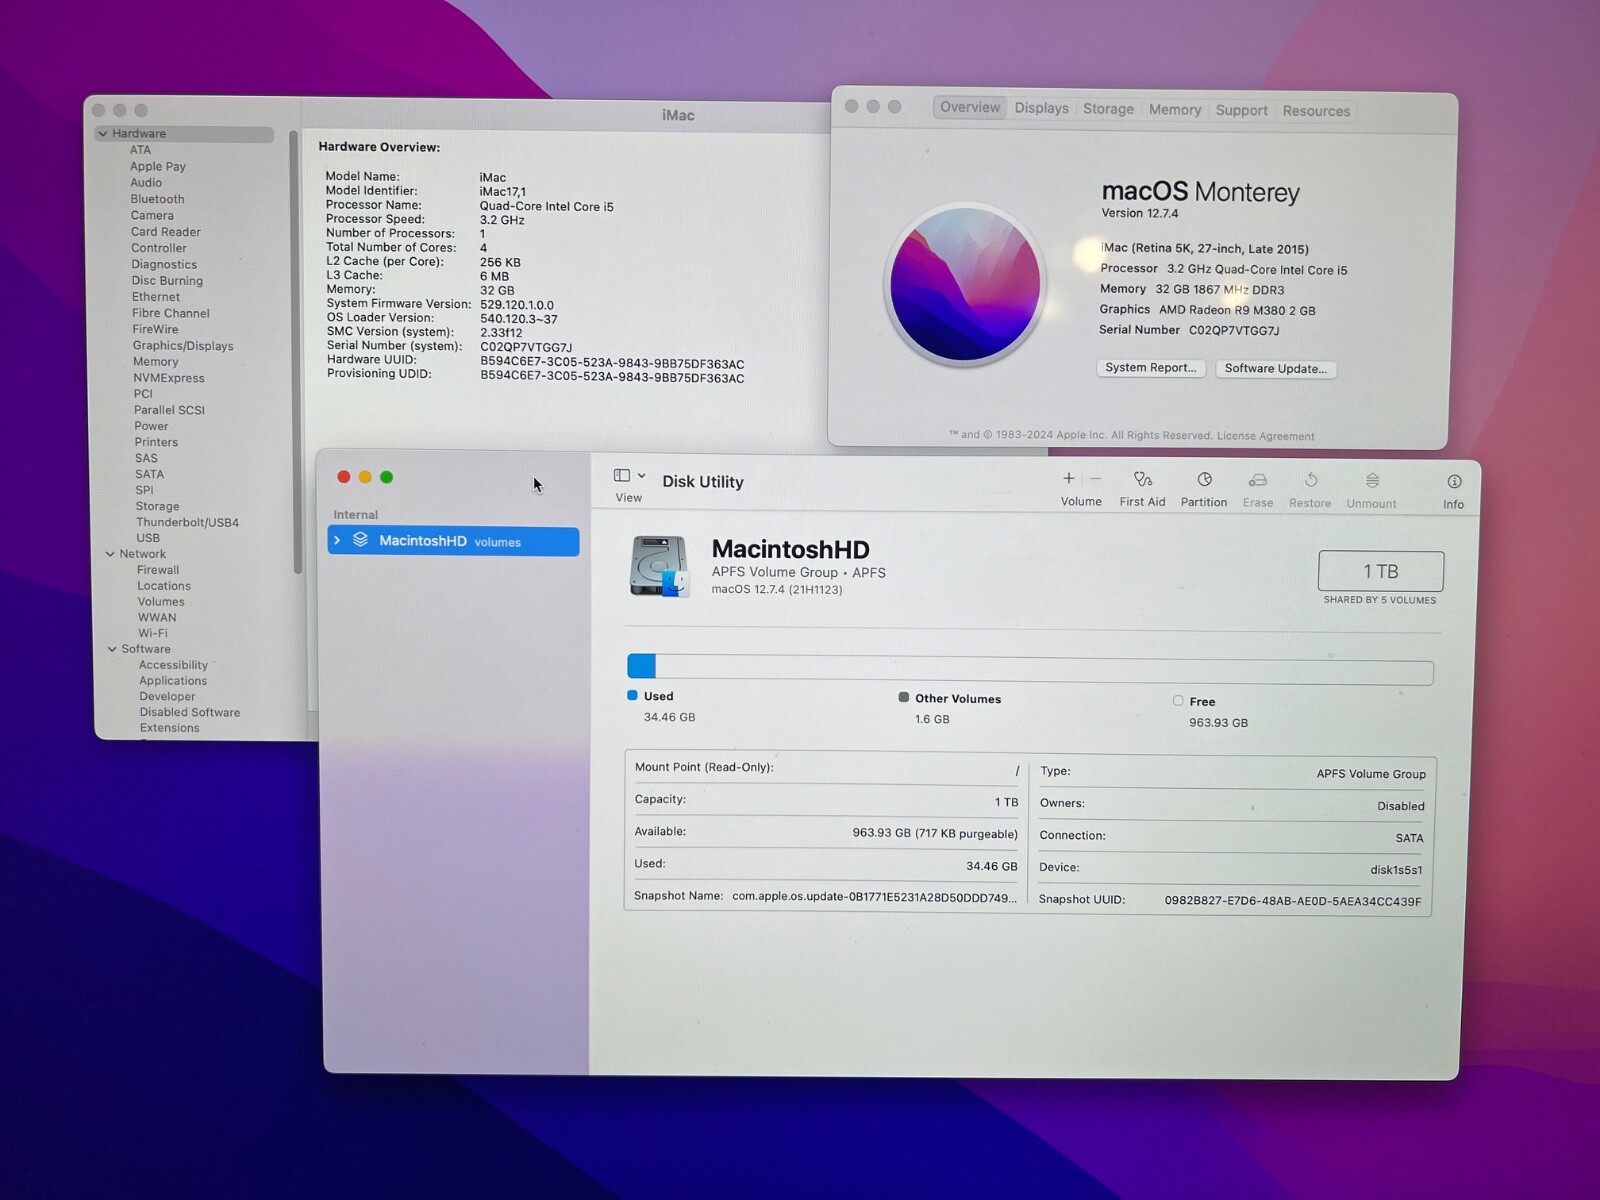Click the Free legend swatch
This screenshot has width=1600, height=1200.
(x=1178, y=701)
